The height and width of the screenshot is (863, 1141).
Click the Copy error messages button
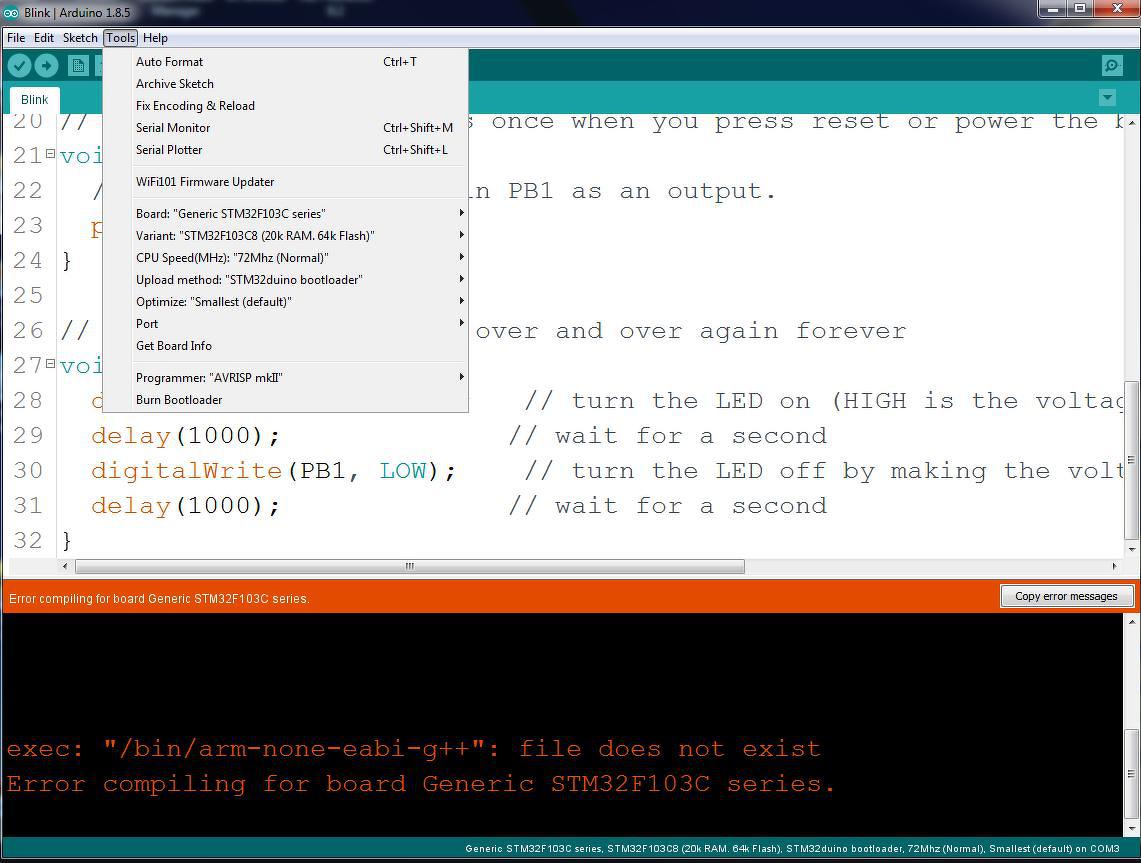1066,596
